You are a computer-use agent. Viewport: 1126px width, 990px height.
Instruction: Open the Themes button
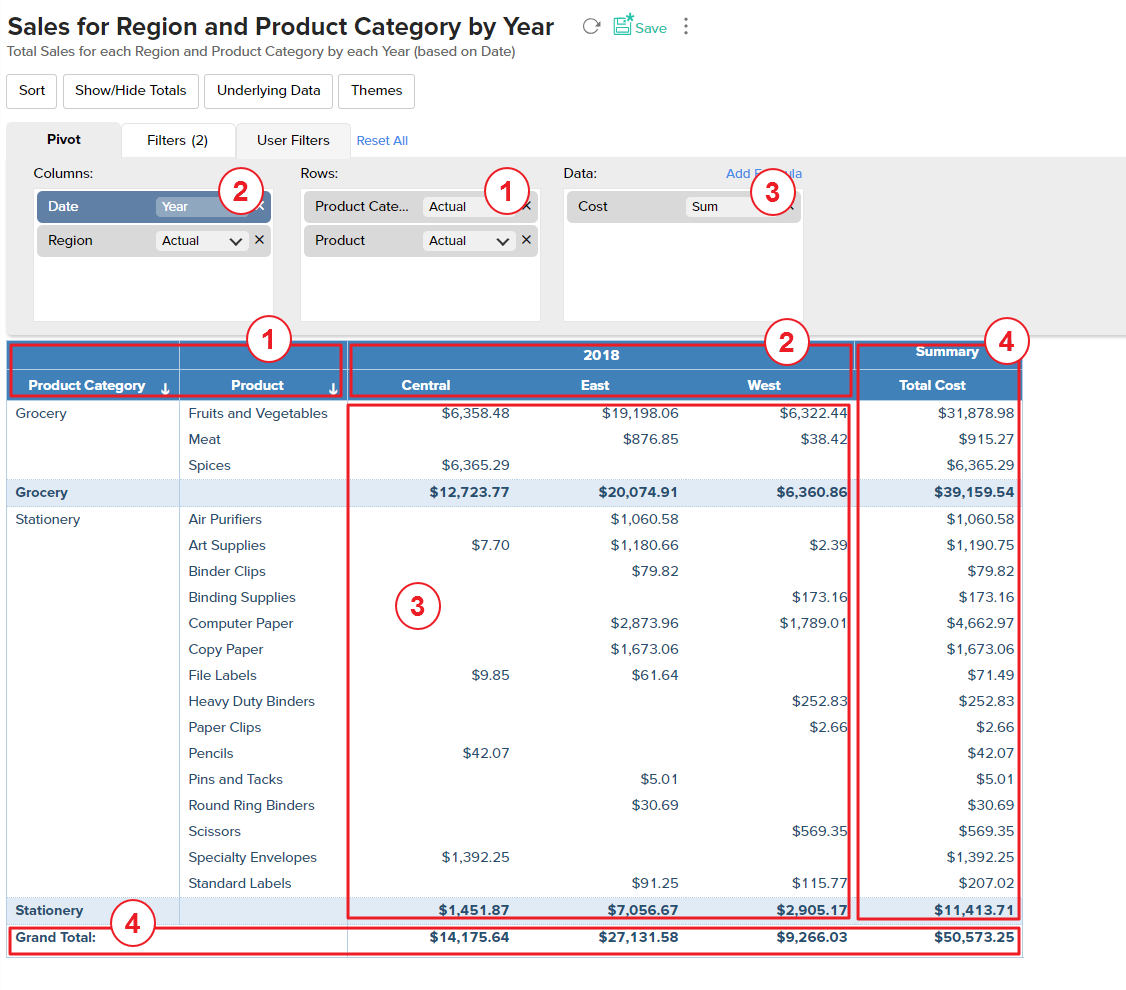pos(376,91)
